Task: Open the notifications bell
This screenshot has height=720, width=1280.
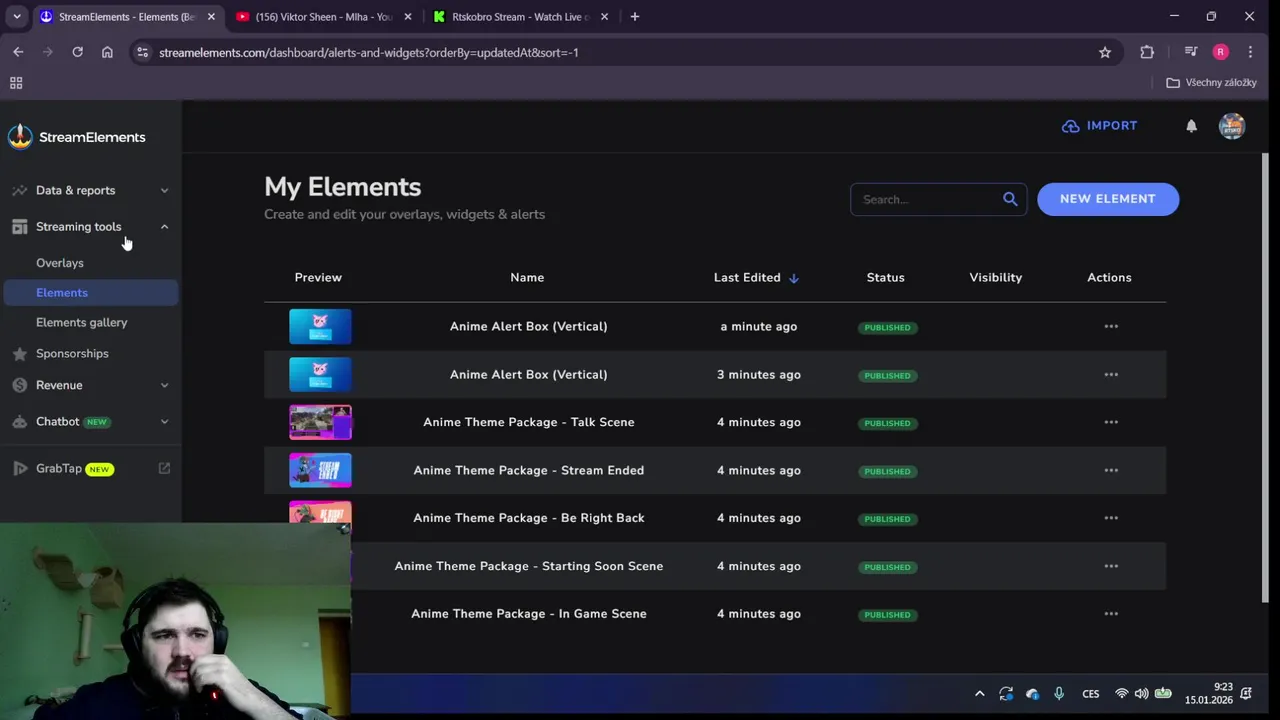Action: [1191, 126]
